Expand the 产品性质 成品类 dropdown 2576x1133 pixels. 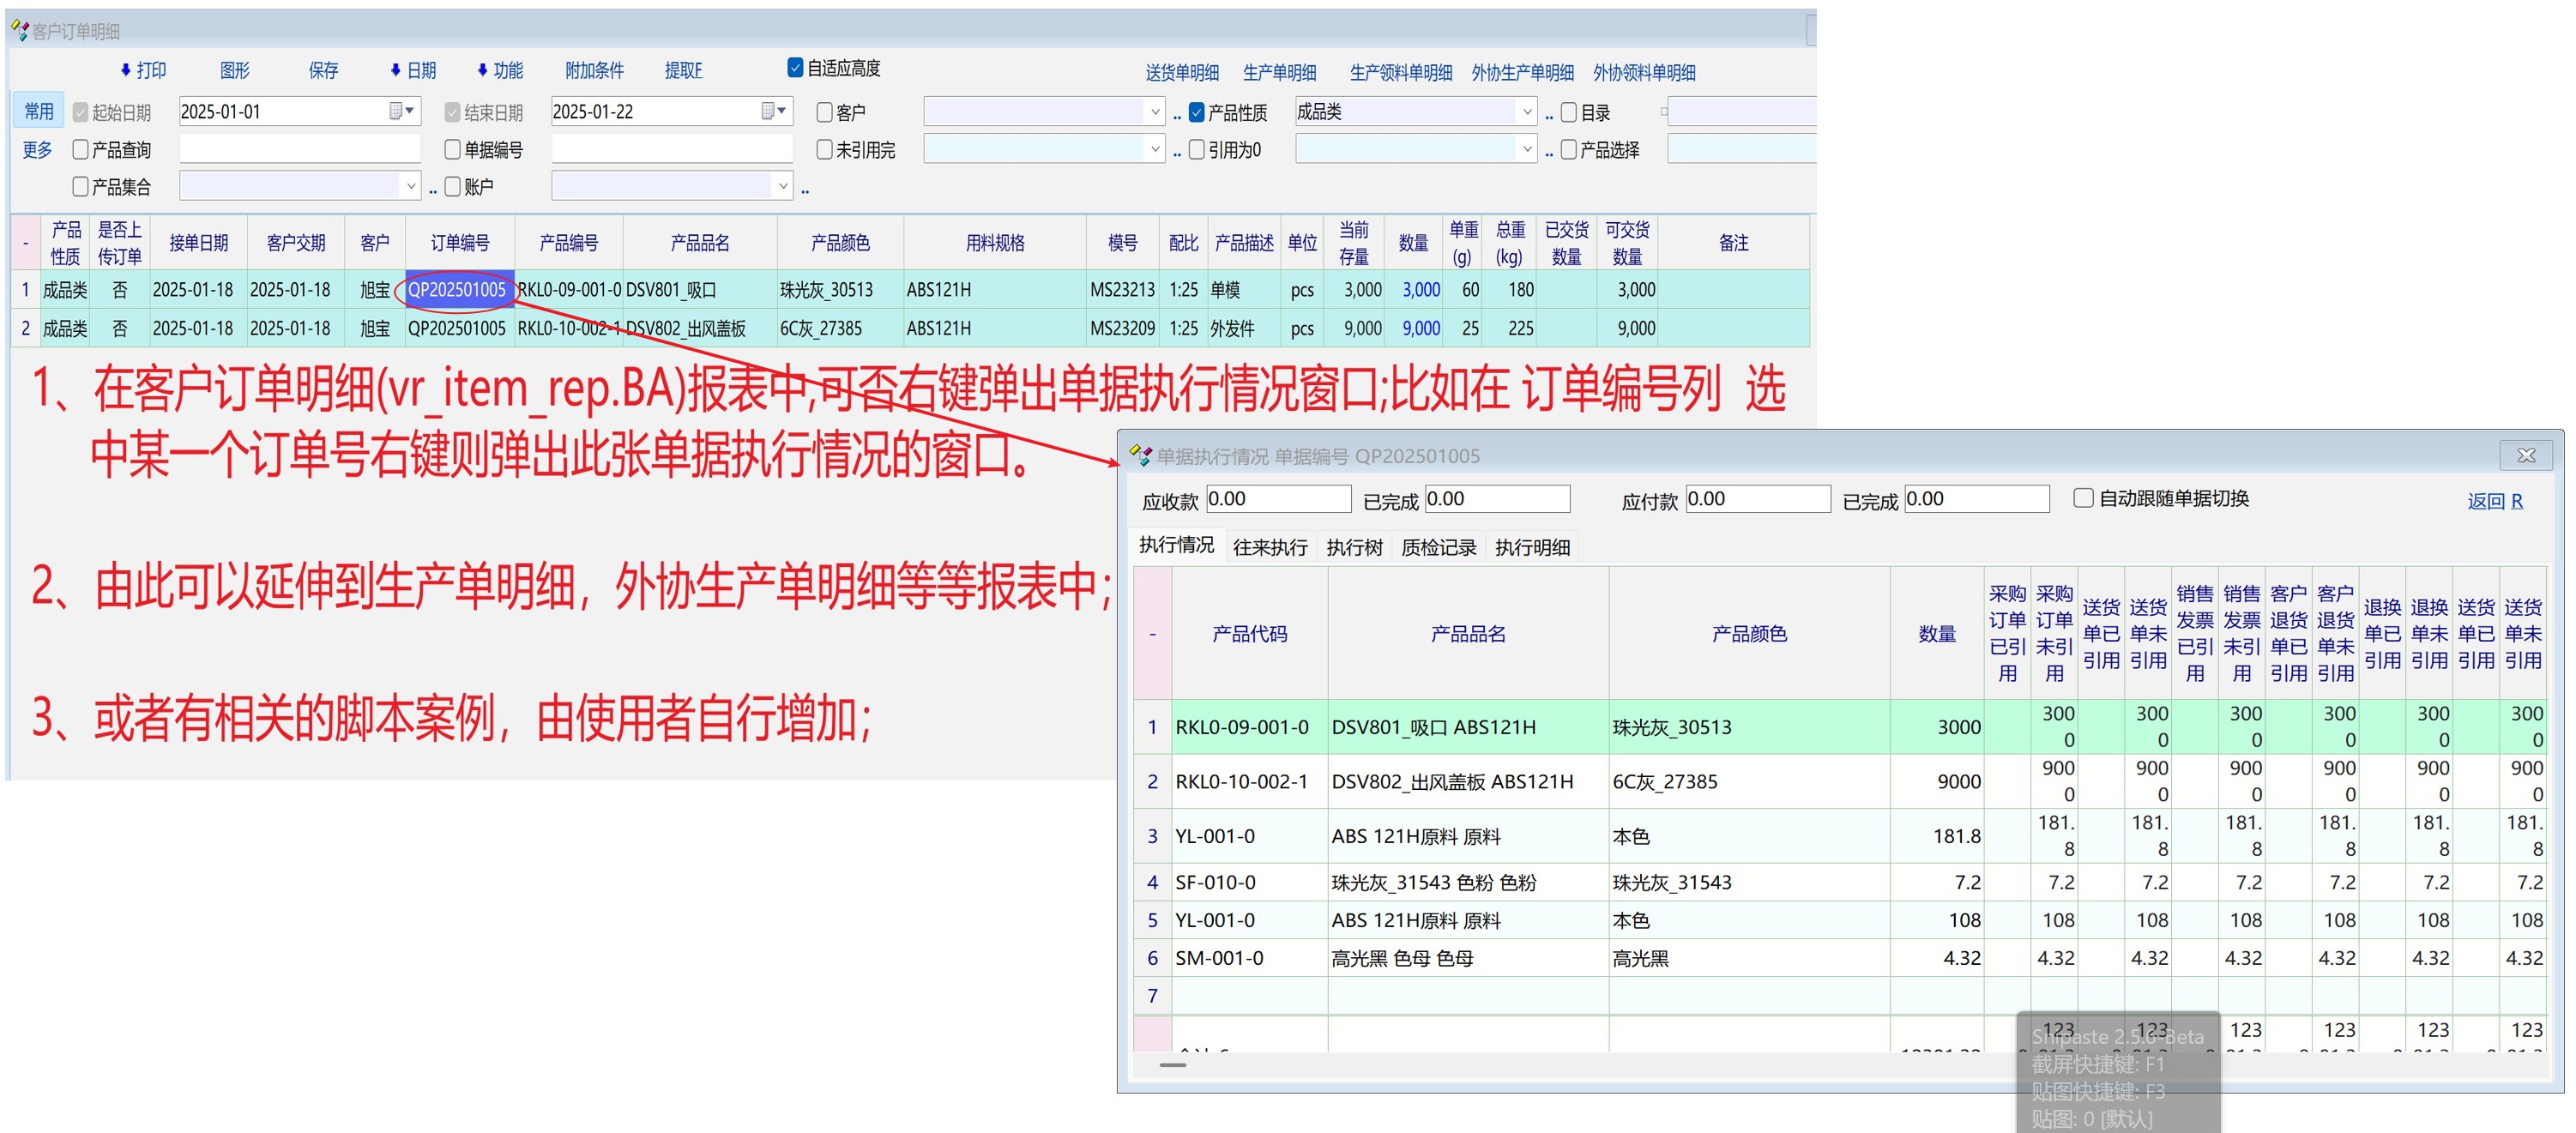[x=1526, y=112]
